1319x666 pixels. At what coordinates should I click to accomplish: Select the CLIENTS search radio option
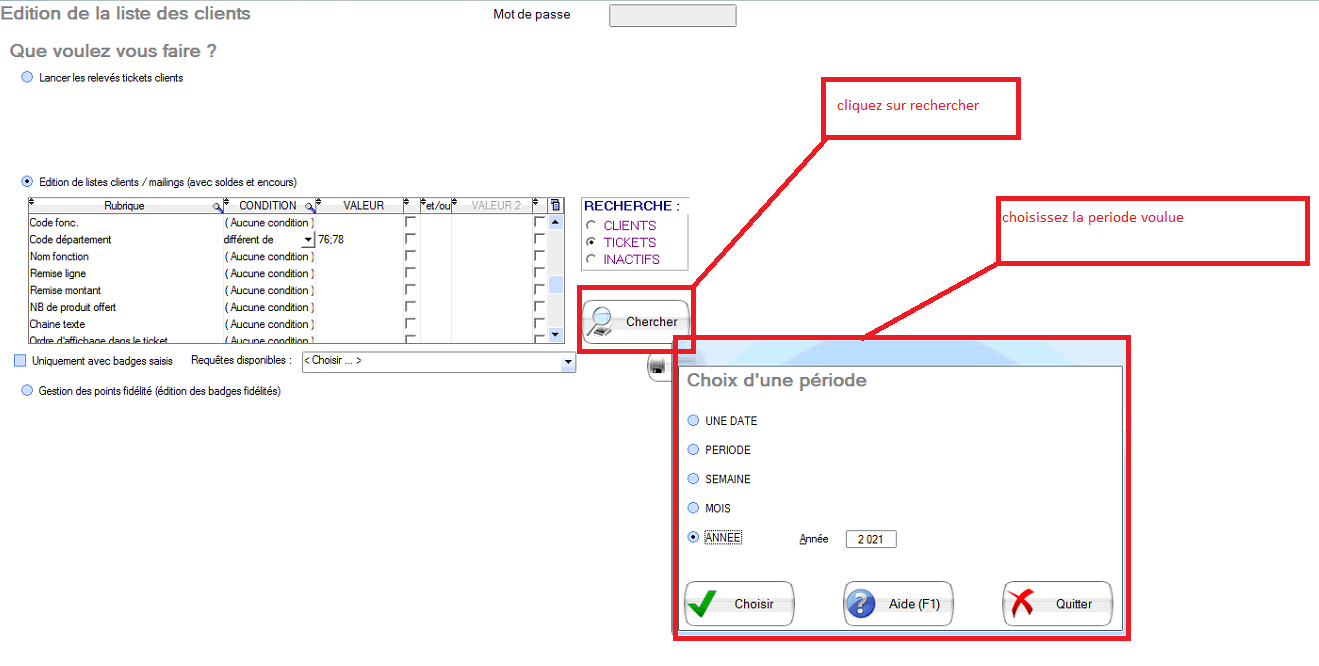click(591, 226)
